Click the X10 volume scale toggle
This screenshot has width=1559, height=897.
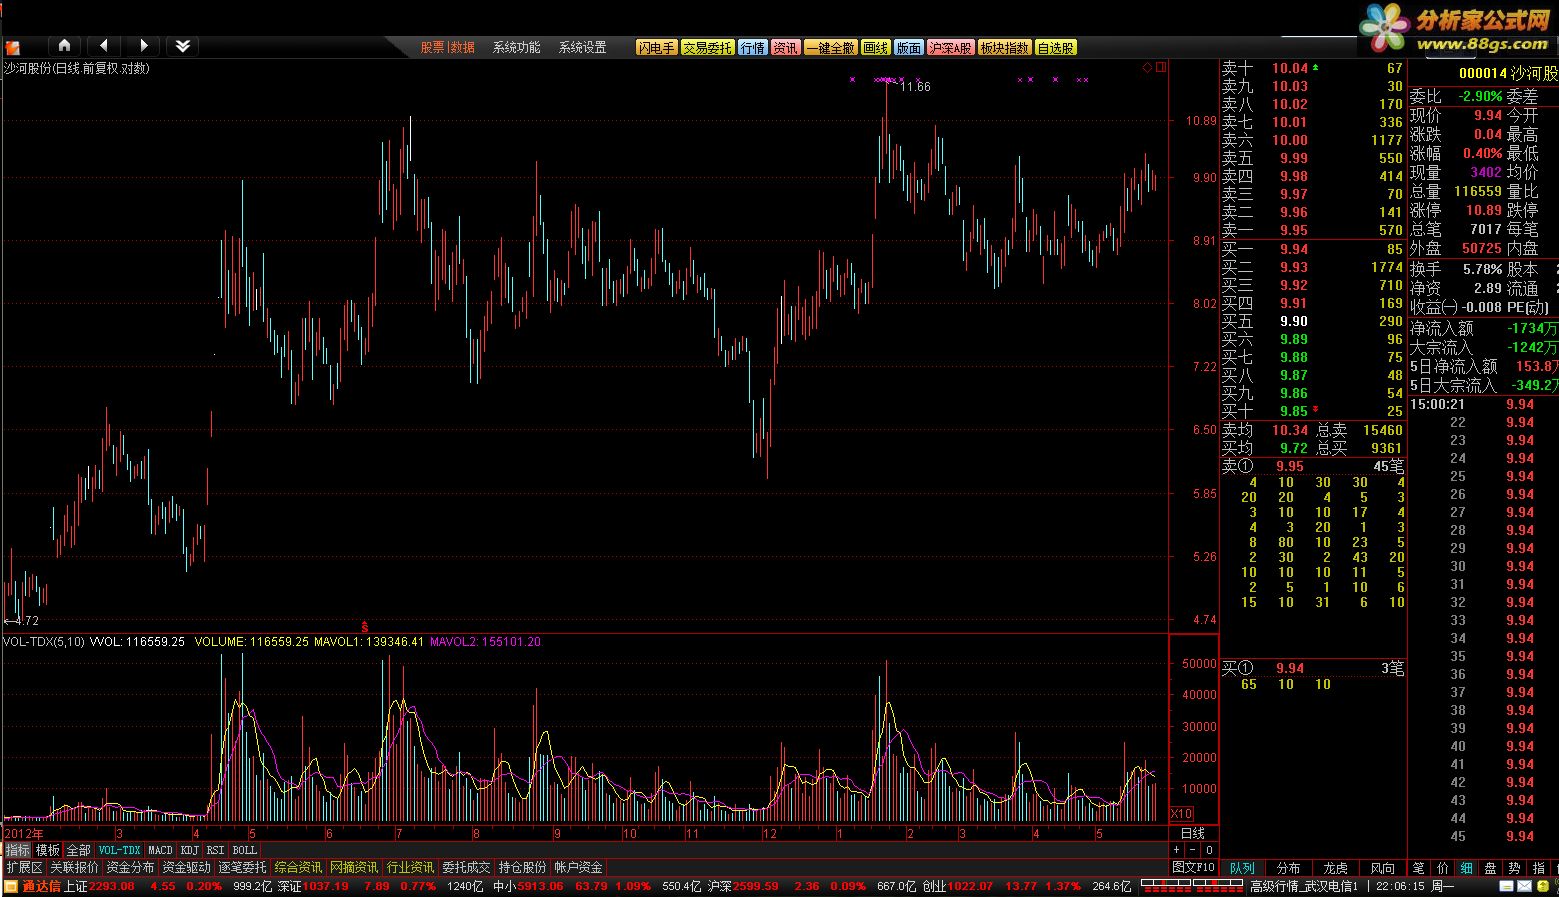pyautogui.click(x=1181, y=814)
